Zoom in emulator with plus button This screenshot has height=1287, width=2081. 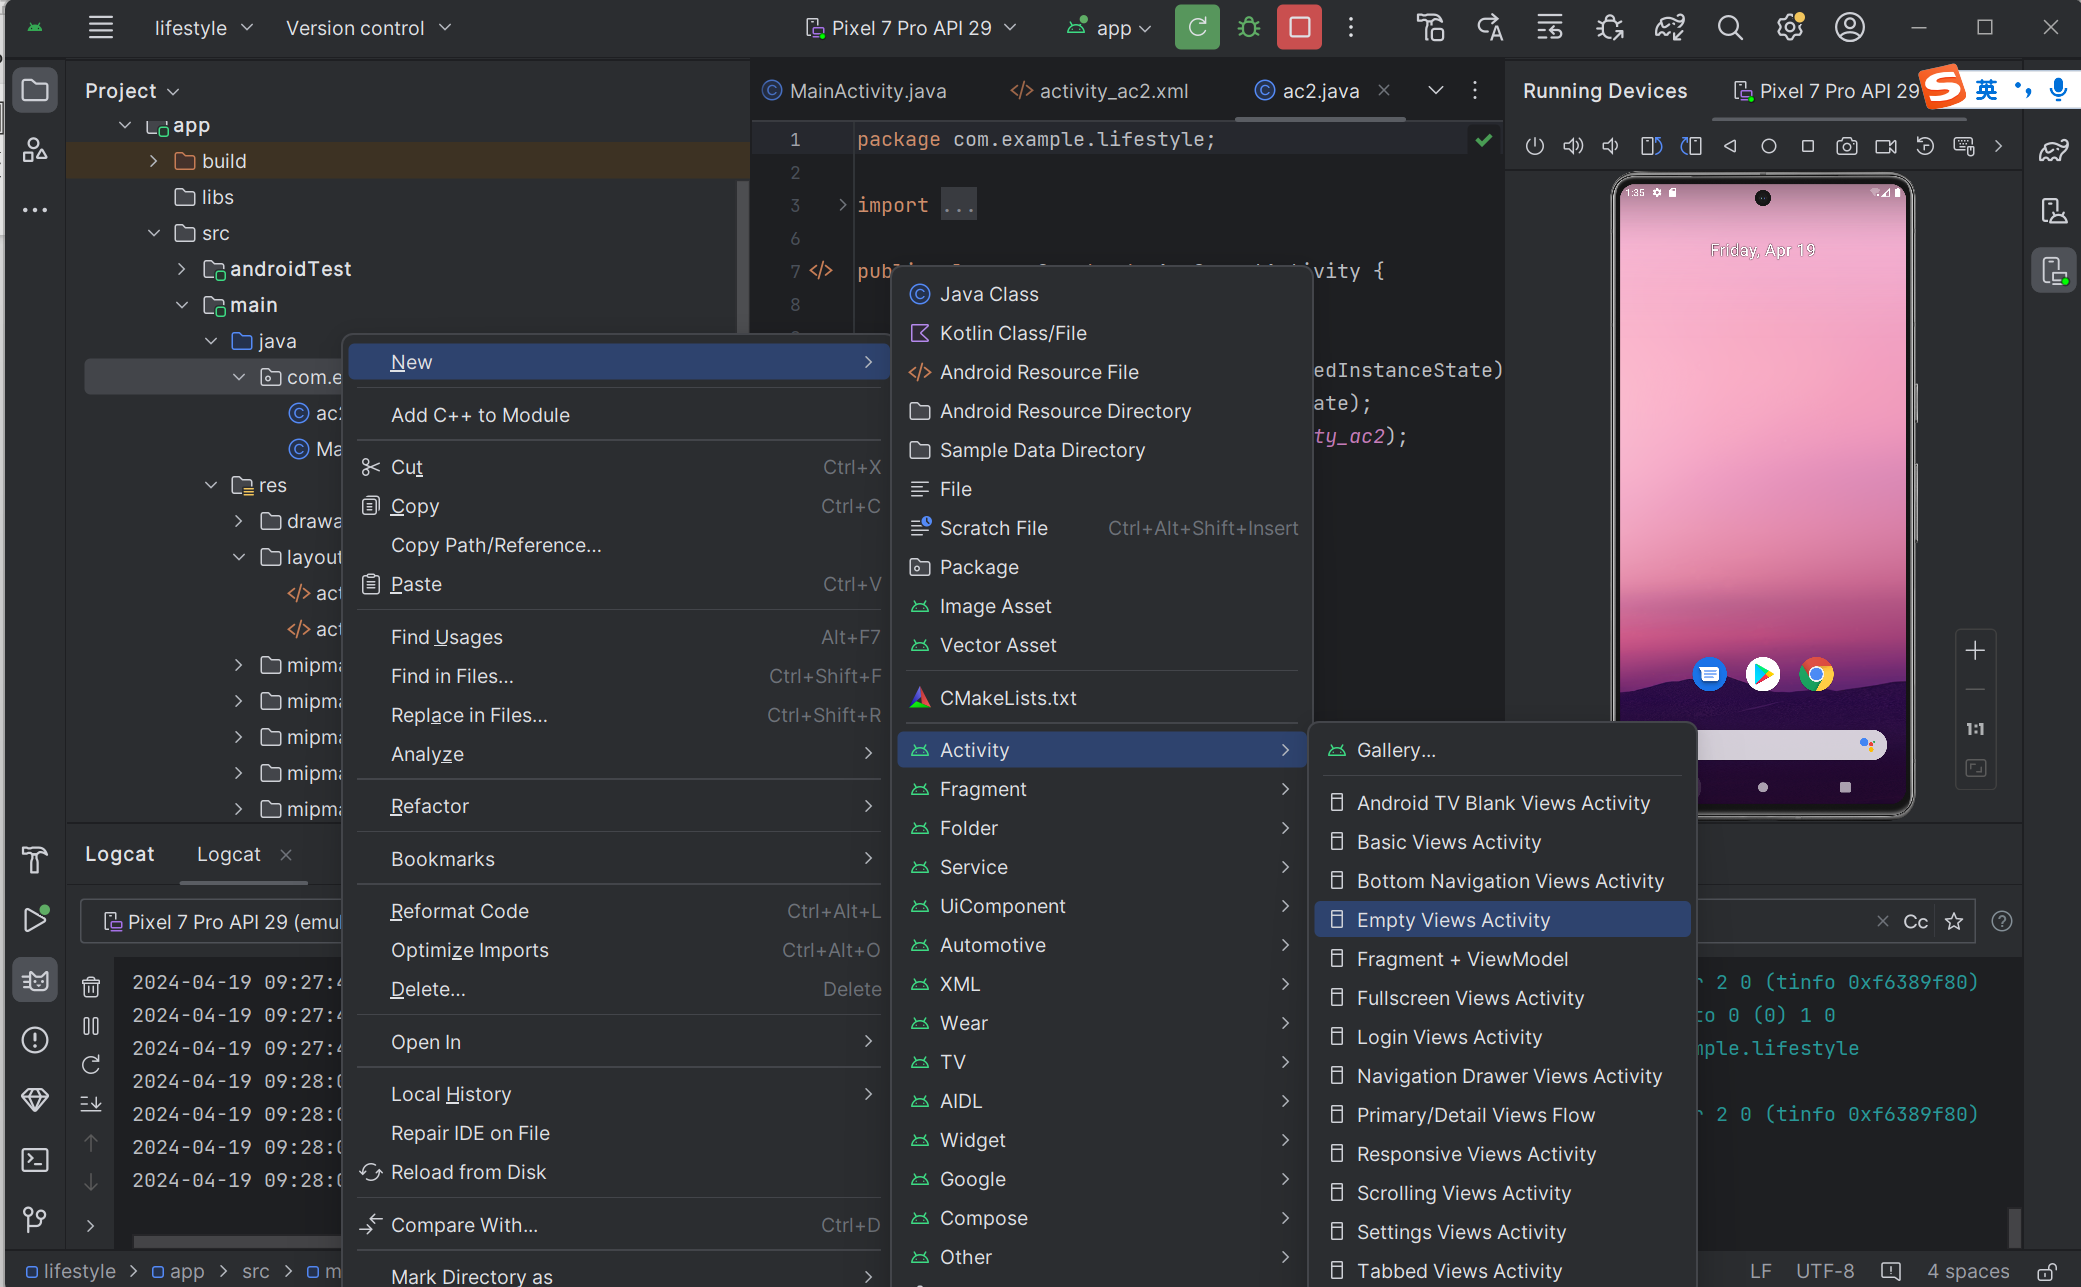1975,651
